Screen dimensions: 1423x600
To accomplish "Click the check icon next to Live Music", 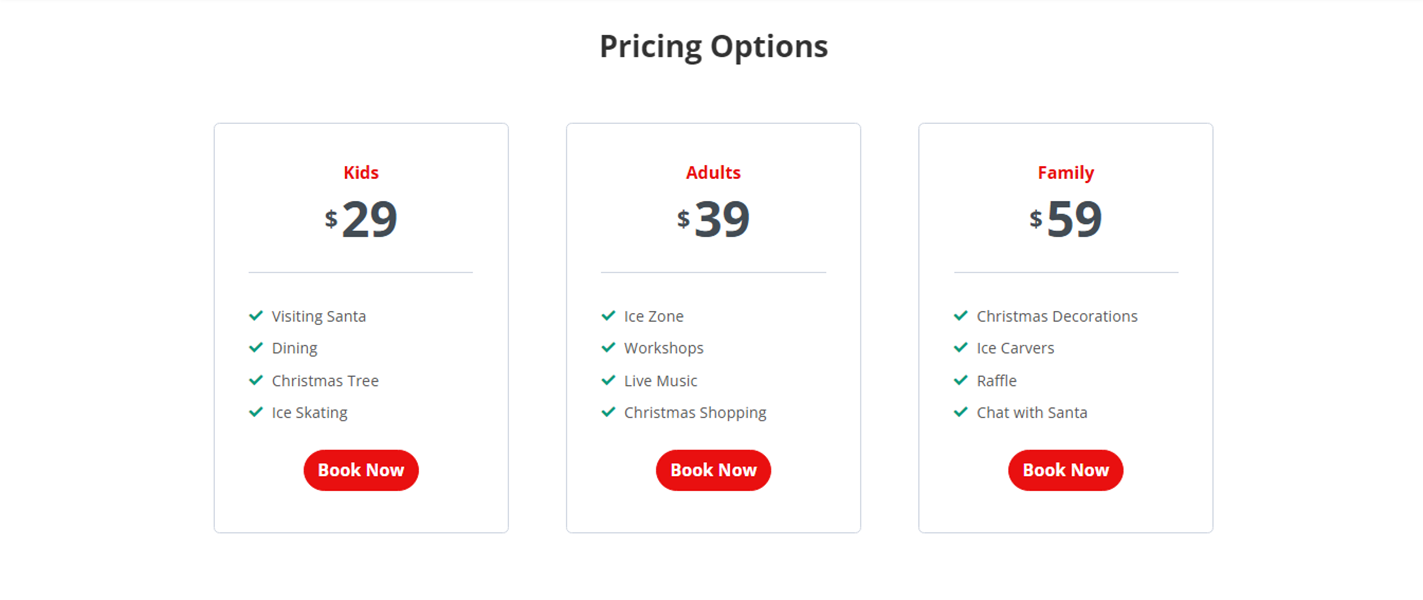I will click(x=608, y=380).
